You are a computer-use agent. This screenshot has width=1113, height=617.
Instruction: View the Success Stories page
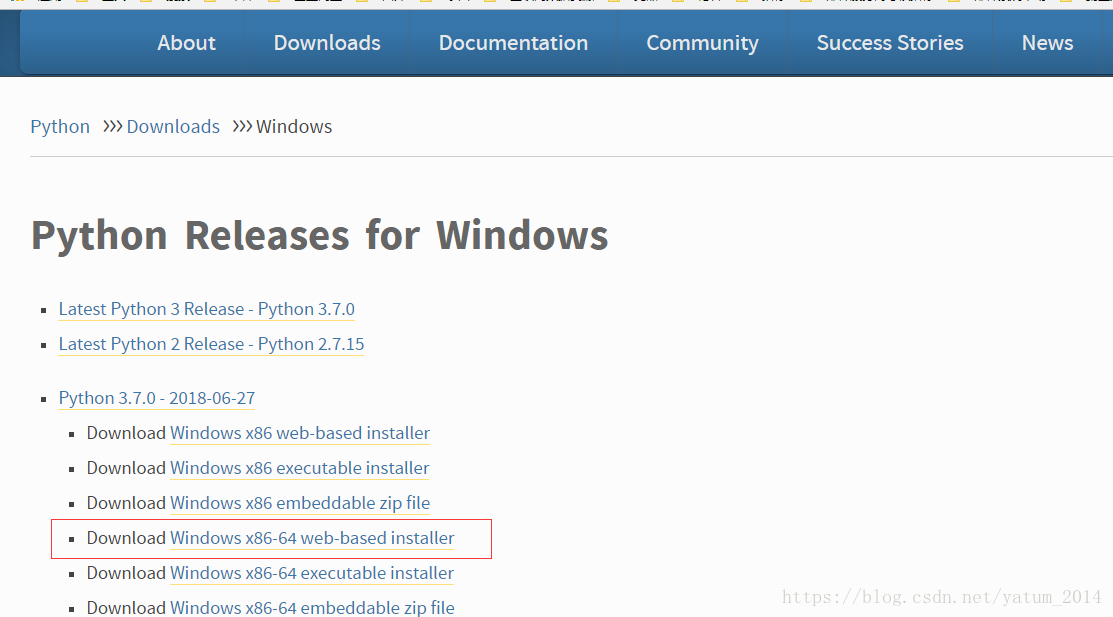coord(889,42)
